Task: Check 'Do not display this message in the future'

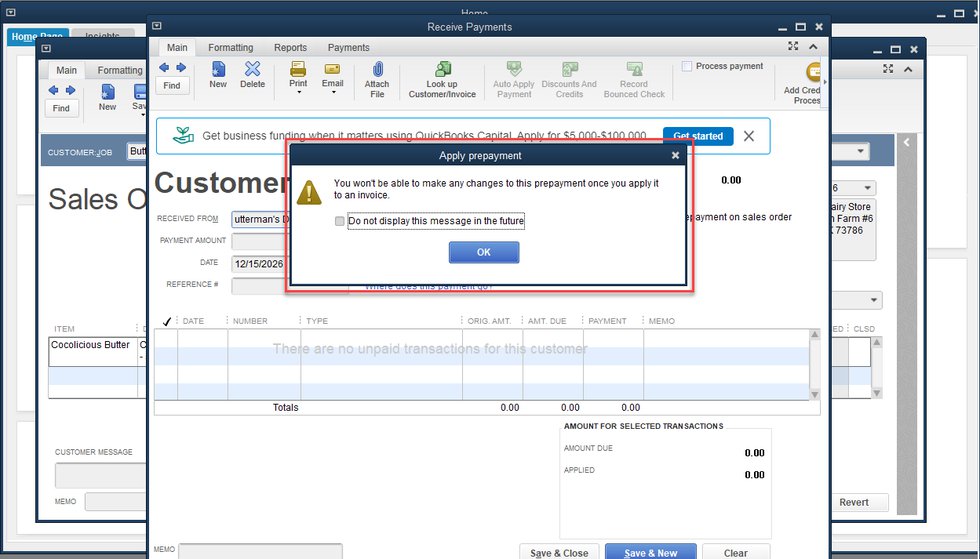Action: pyautogui.click(x=340, y=221)
